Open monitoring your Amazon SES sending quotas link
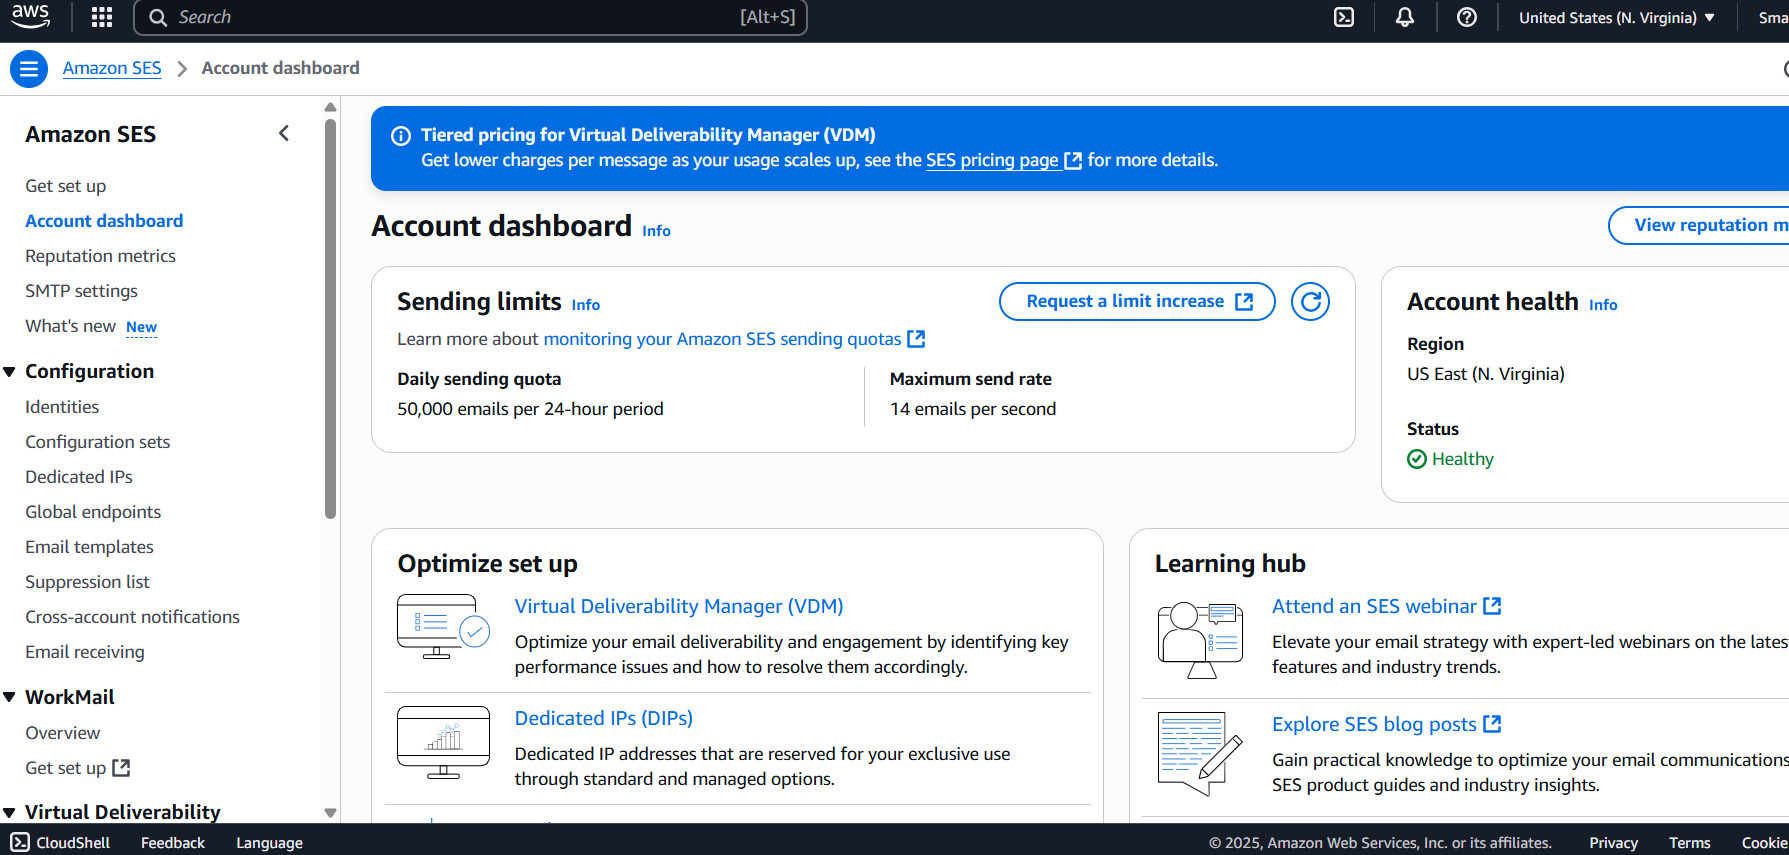 pos(733,339)
